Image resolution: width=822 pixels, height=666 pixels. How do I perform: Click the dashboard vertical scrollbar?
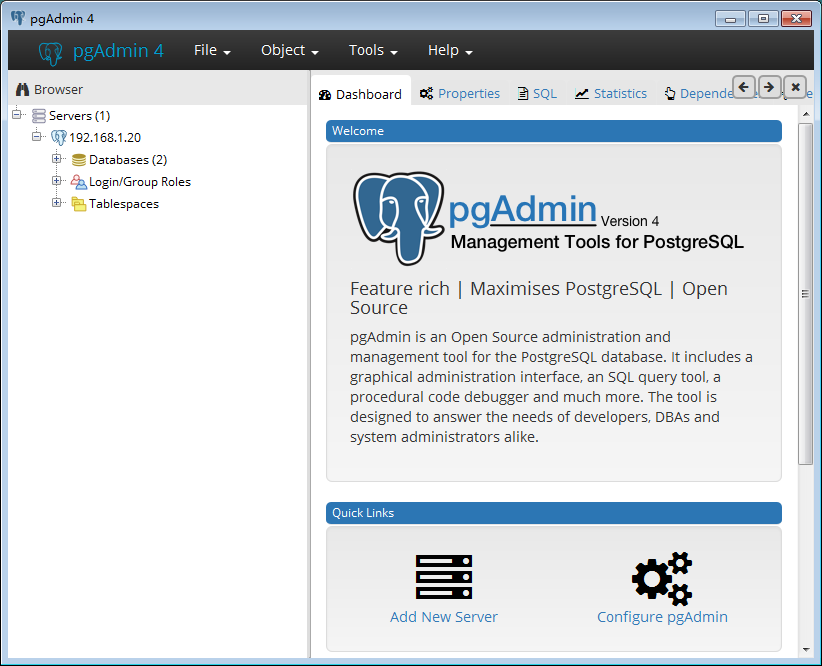tap(806, 294)
